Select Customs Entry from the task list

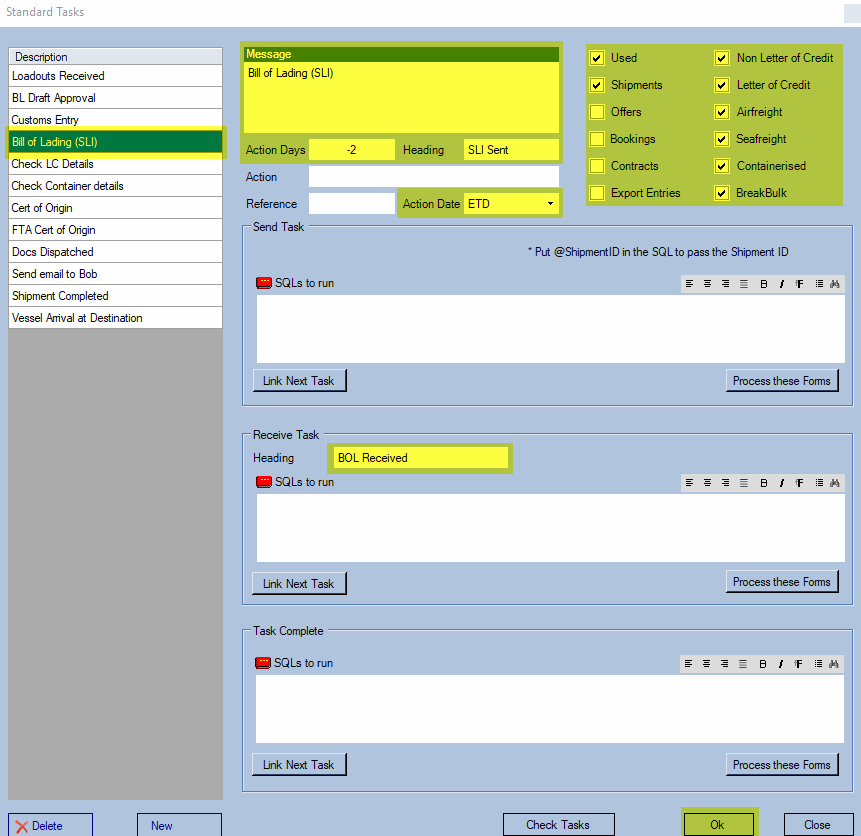pos(115,120)
